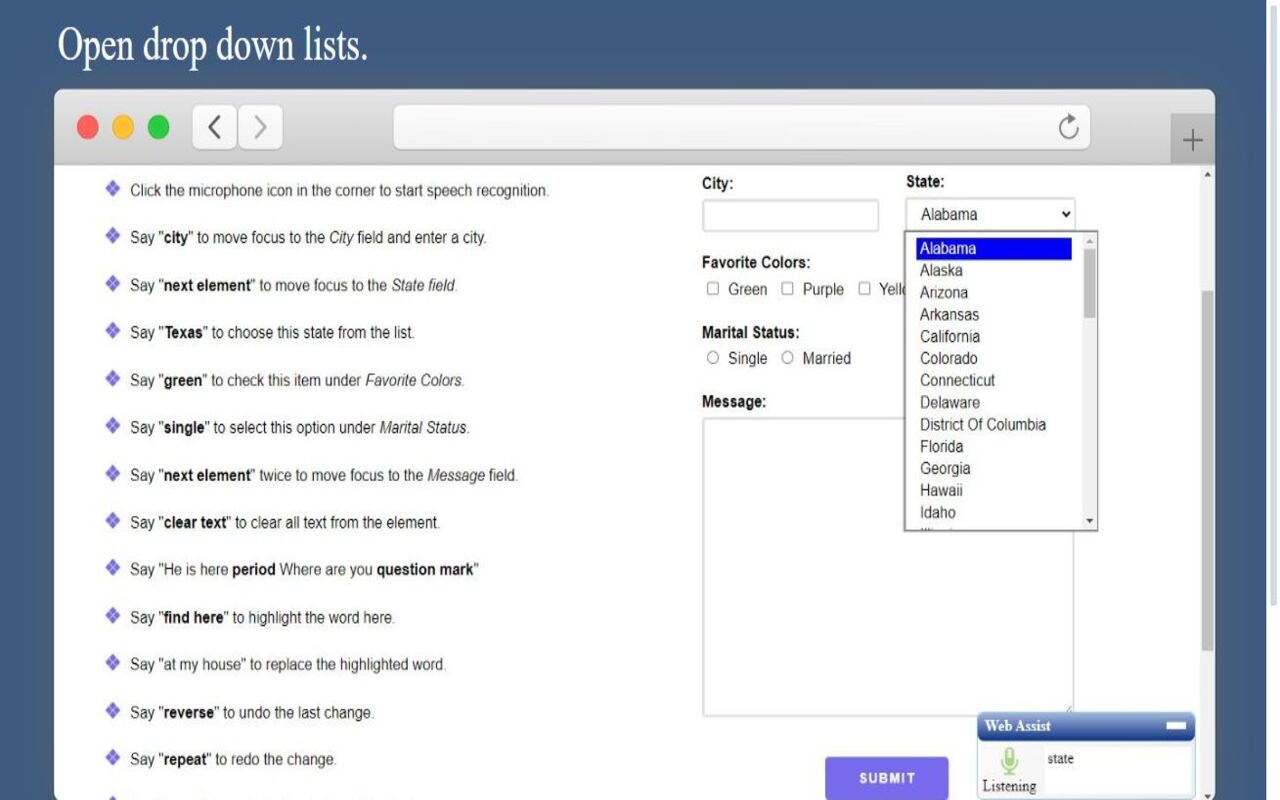Select the Single marital status option
Viewport: 1280px width, 800px height.
coord(713,357)
